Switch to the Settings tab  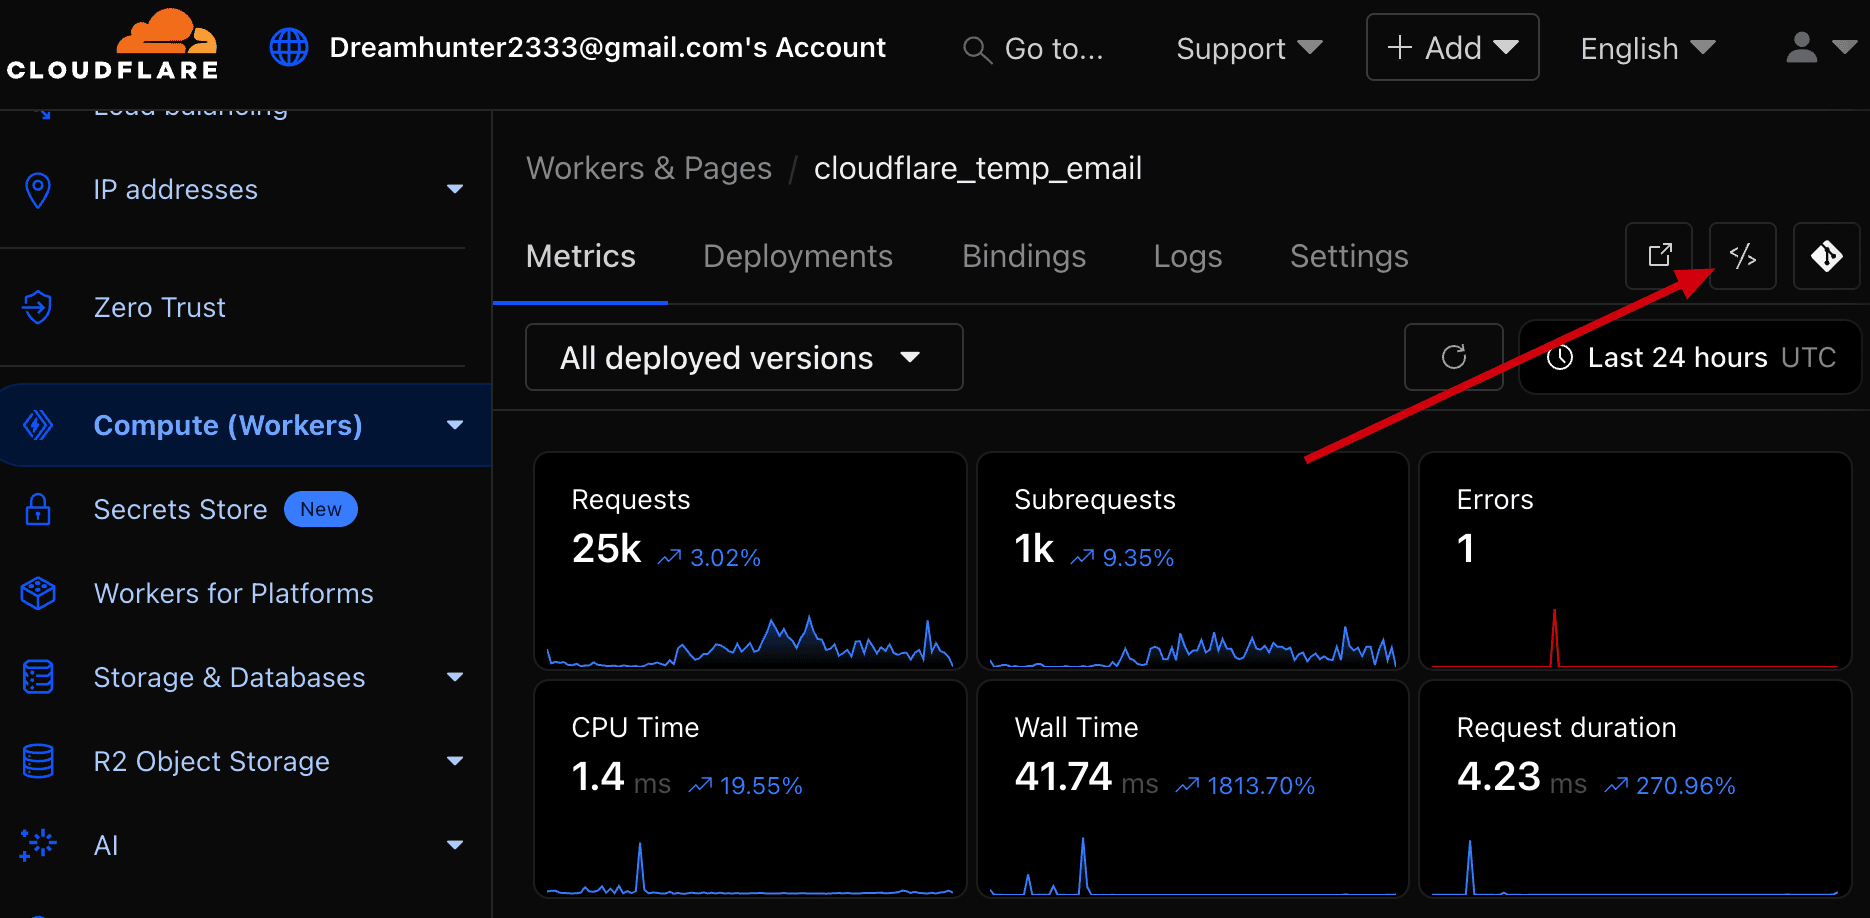(1348, 256)
